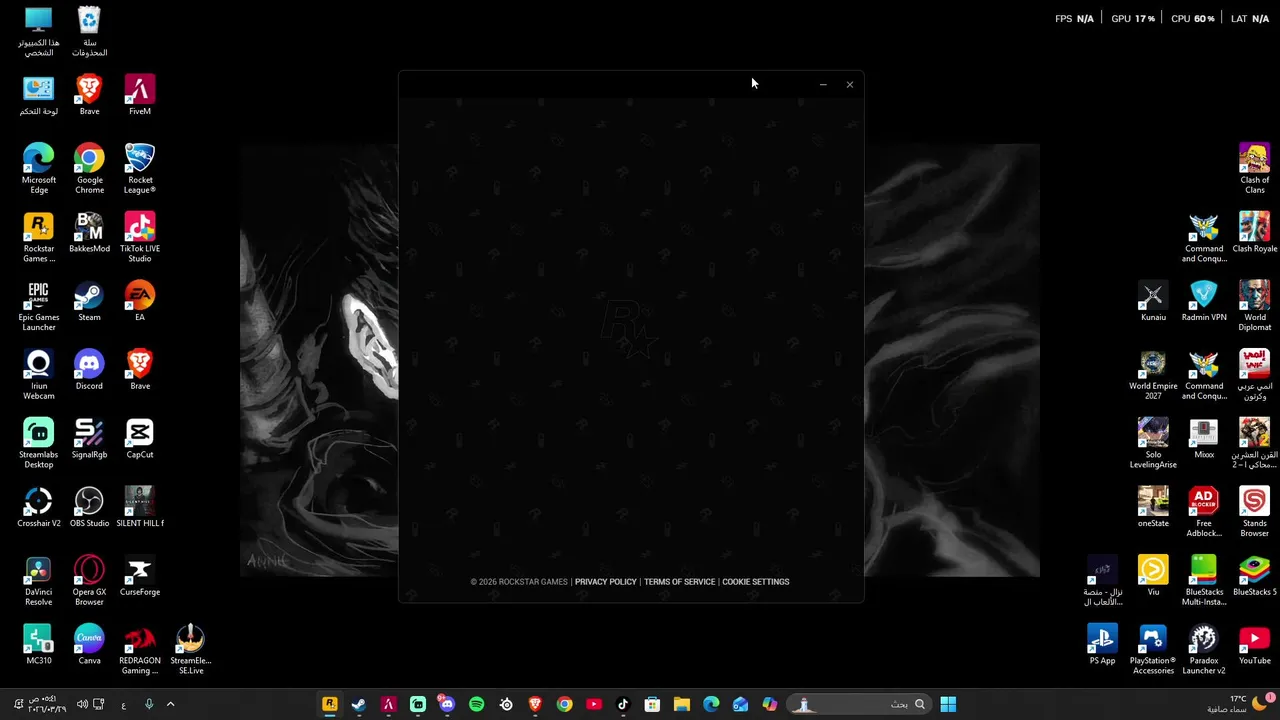The image size is (1280, 720).
Task: Open Radmin VPN desktop icon
Action: (1204, 302)
